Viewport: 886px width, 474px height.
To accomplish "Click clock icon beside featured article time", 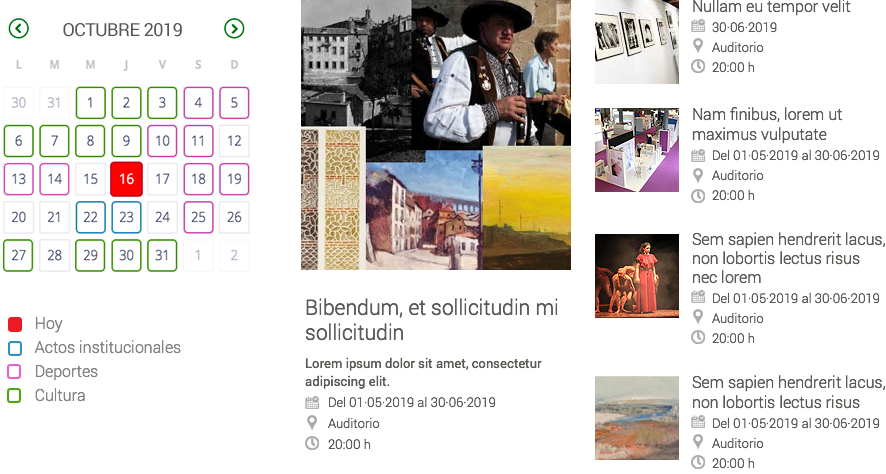I will coord(312,444).
